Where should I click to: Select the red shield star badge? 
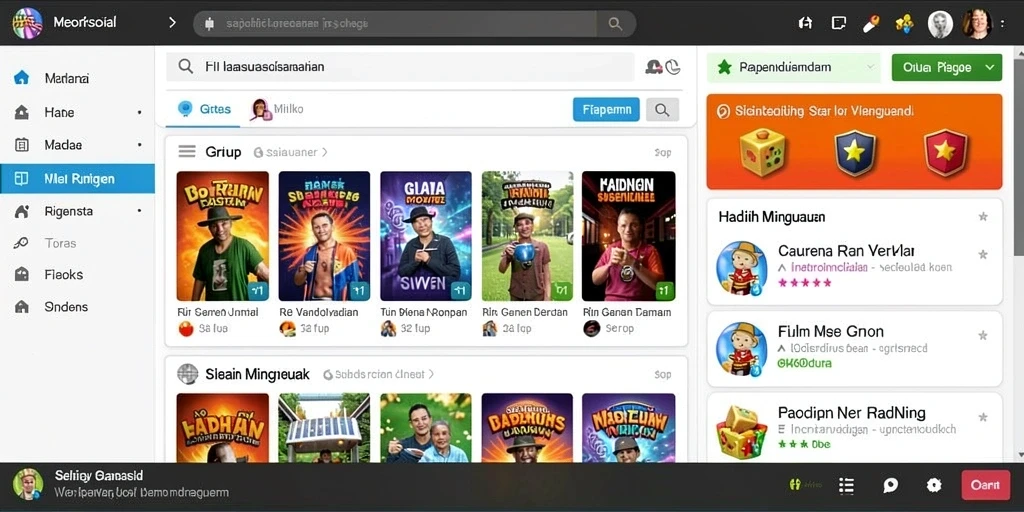(945, 152)
